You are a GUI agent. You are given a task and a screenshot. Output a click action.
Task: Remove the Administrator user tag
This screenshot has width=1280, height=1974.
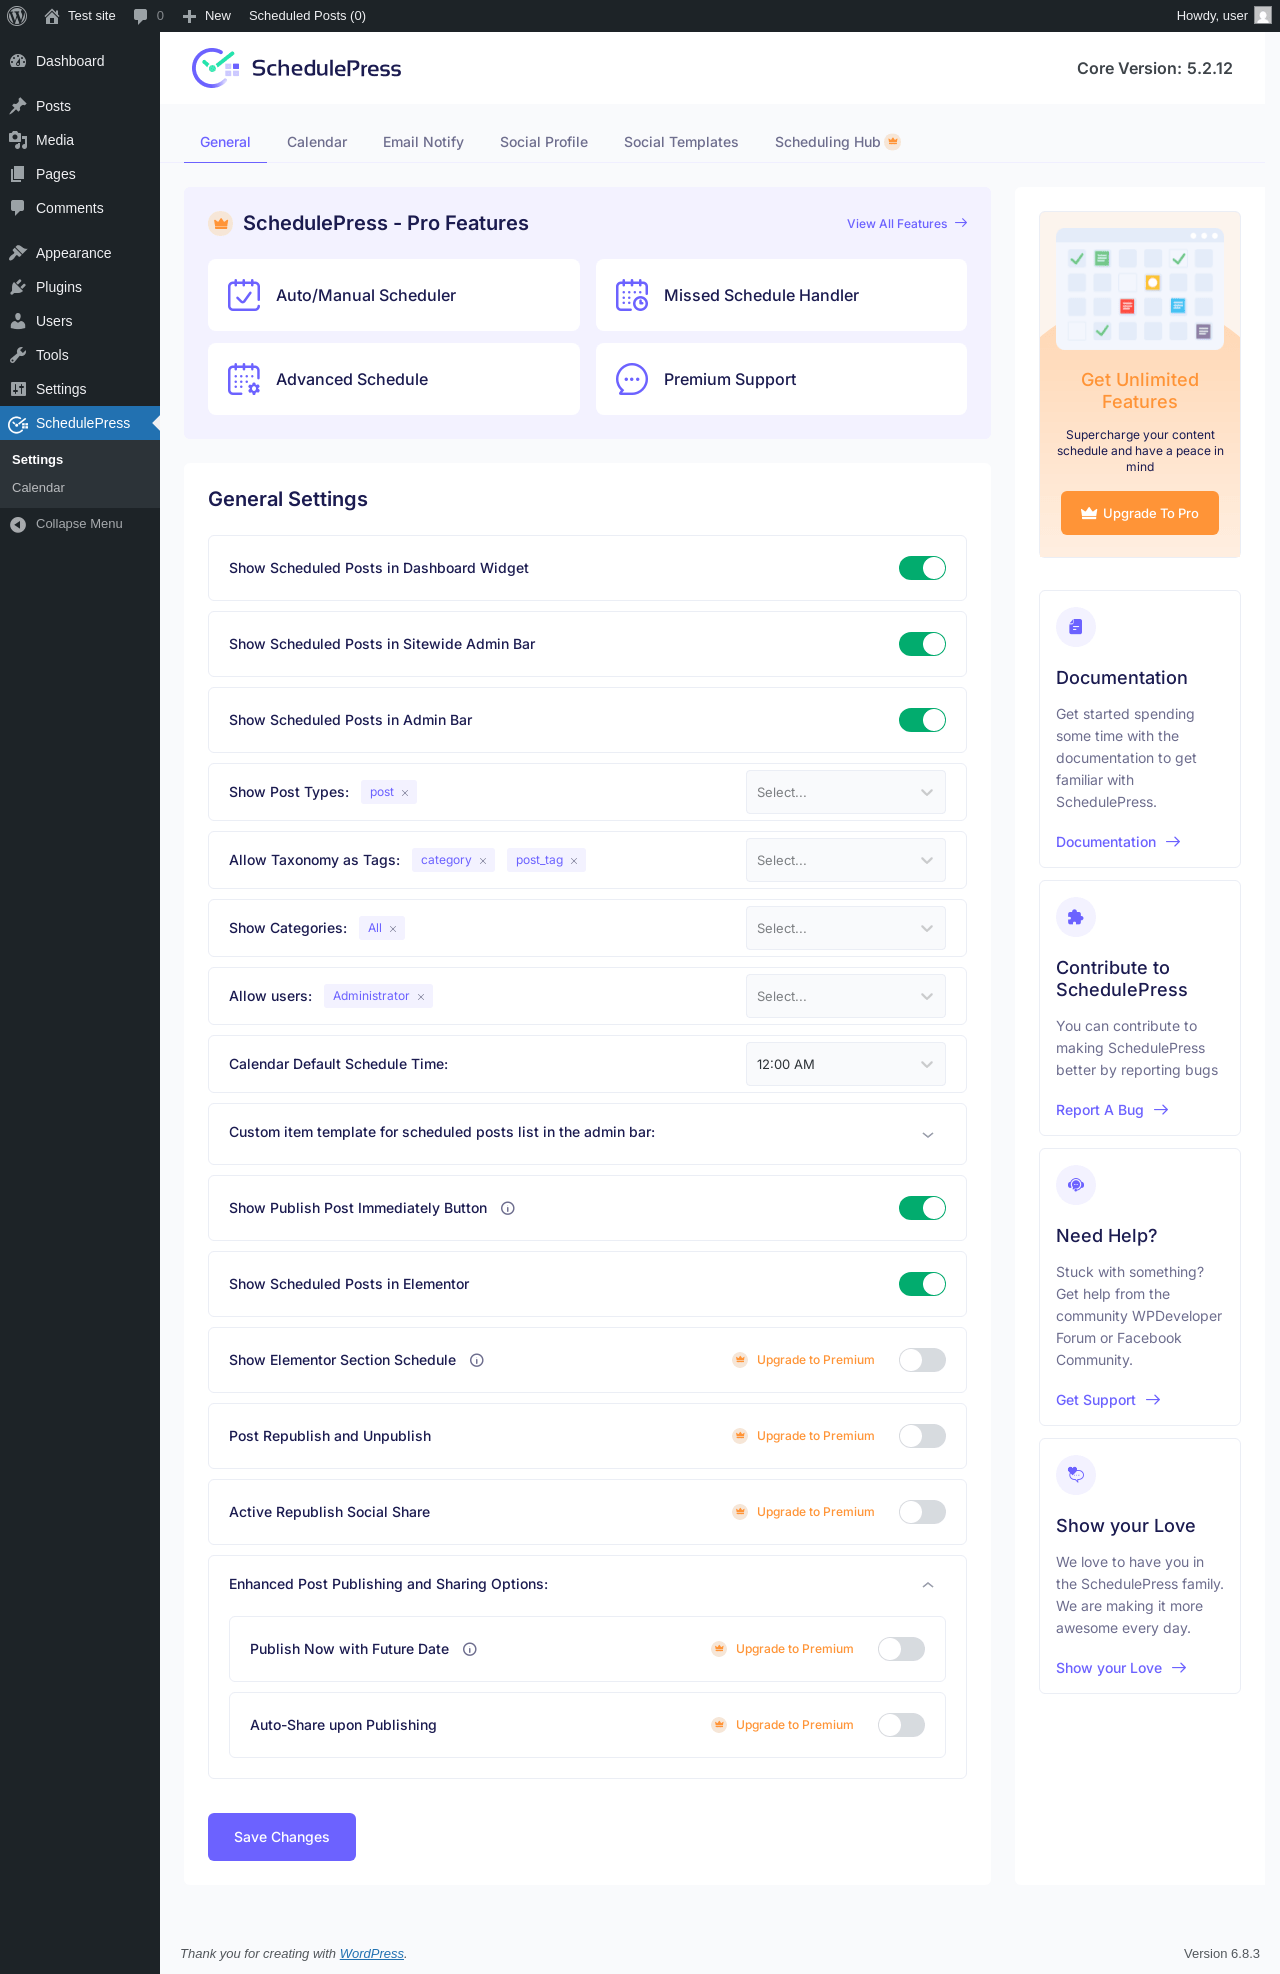421,997
